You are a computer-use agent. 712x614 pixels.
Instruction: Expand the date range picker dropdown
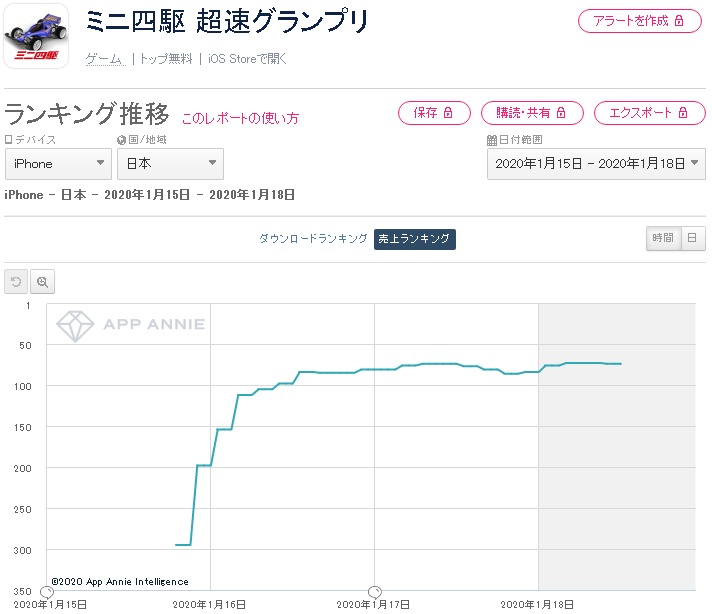596,163
